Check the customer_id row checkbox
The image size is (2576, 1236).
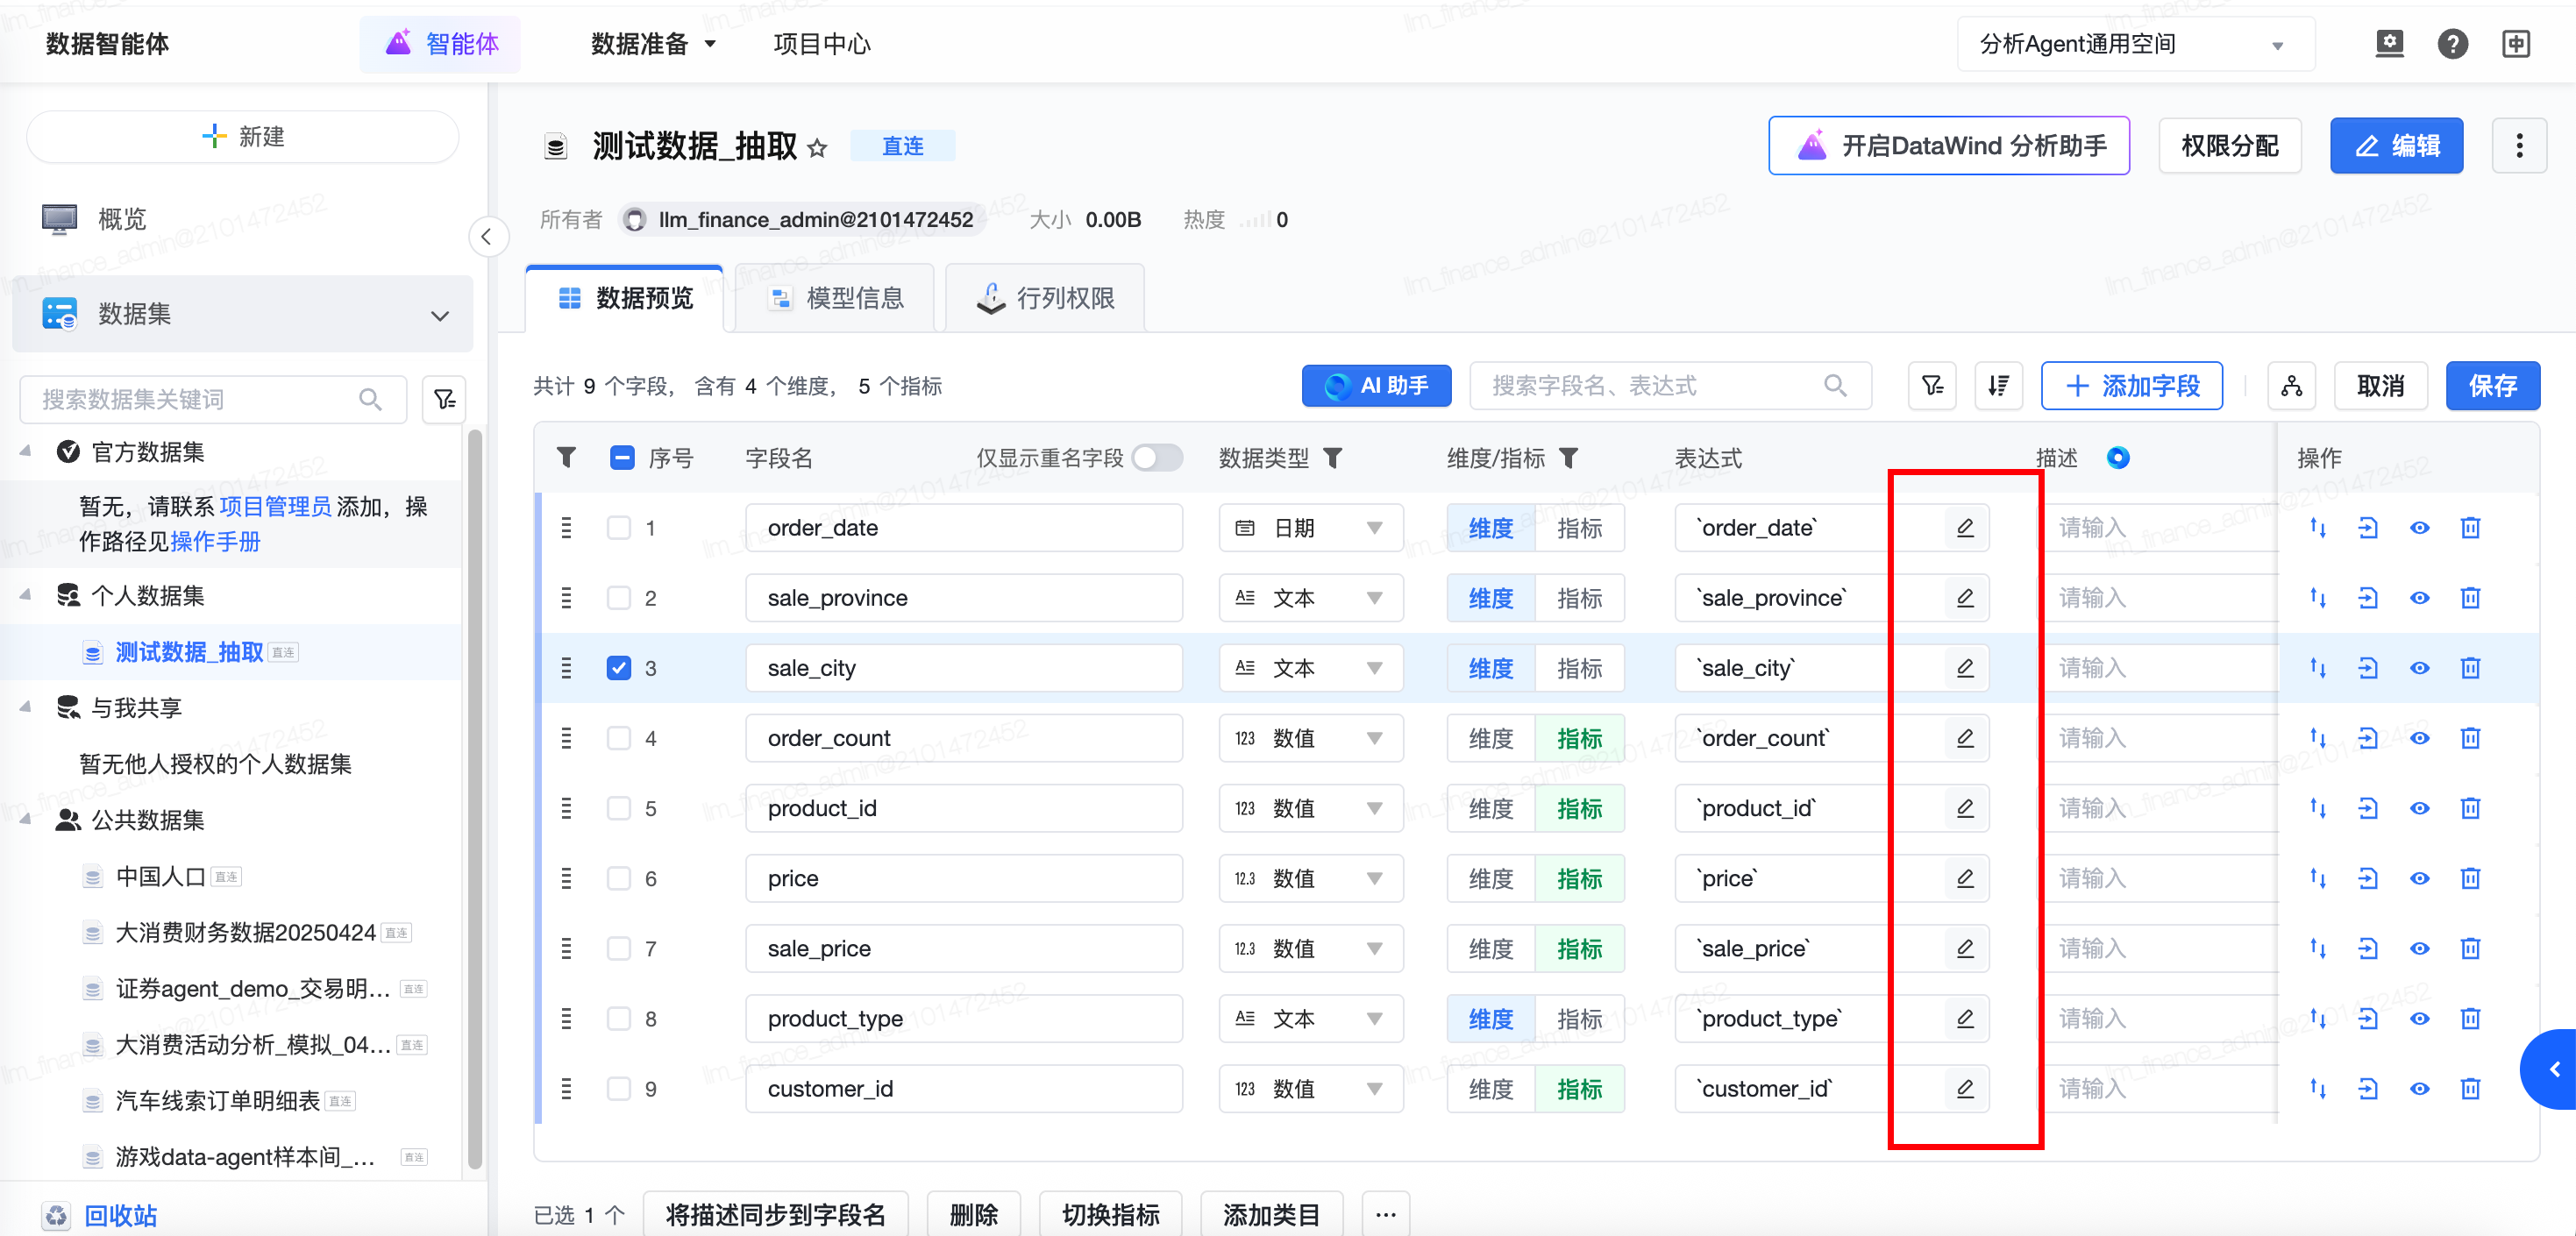coord(619,1088)
